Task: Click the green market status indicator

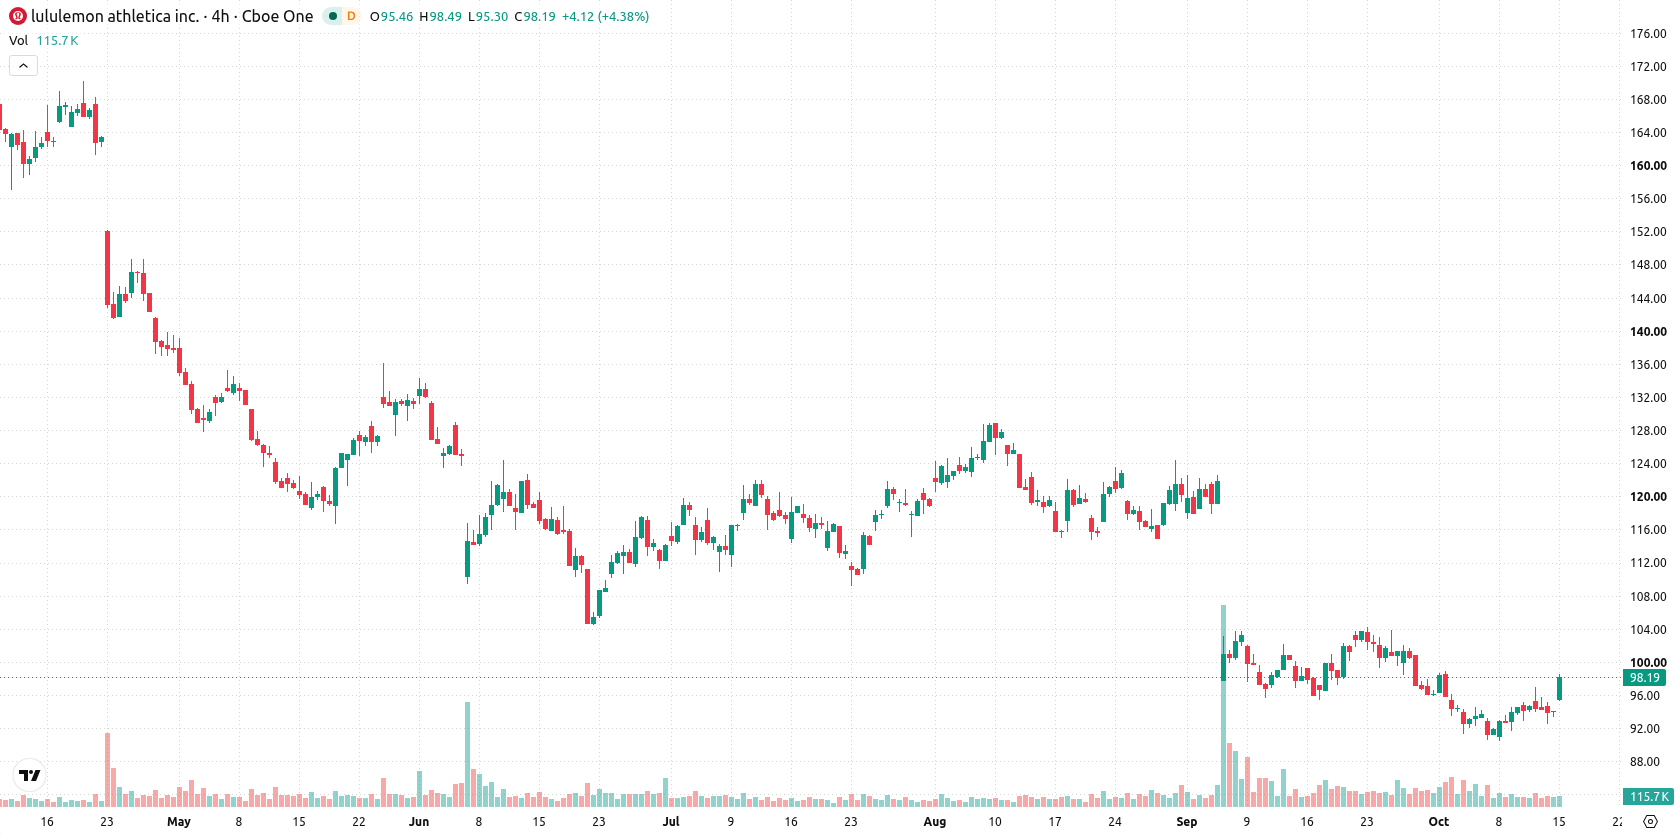Action: tap(333, 16)
